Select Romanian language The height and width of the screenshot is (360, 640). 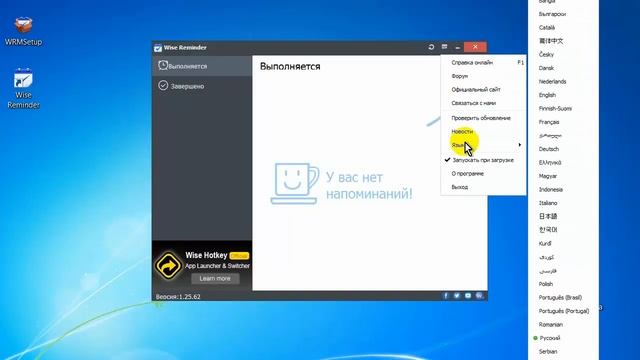(x=550, y=324)
